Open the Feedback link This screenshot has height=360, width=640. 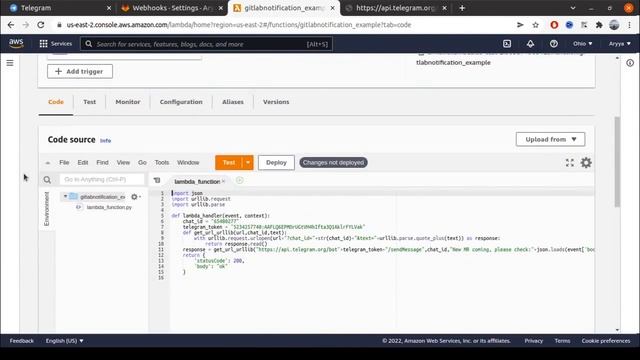(x=22, y=341)
